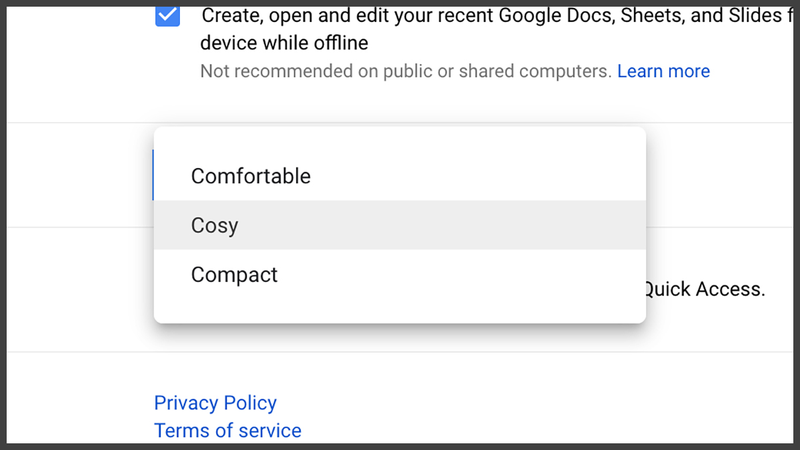Click the Quick Access text behind popup

coord(706,289)
